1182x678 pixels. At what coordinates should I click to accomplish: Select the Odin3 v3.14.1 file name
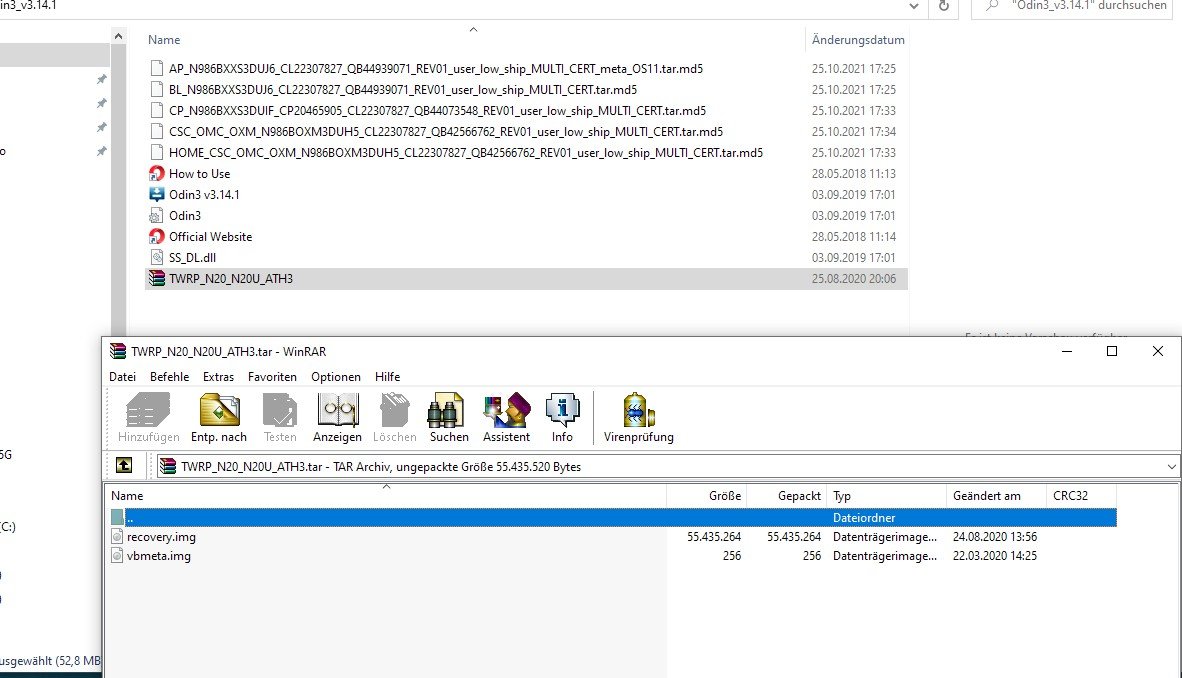(x=204, y=195)
